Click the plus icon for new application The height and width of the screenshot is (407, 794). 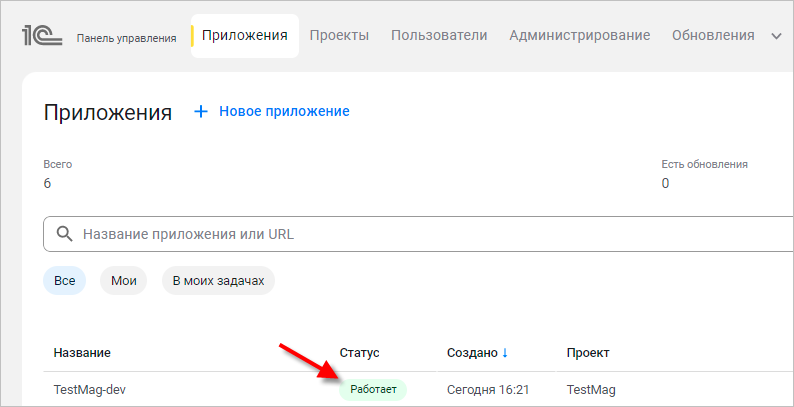click(201, 111)
